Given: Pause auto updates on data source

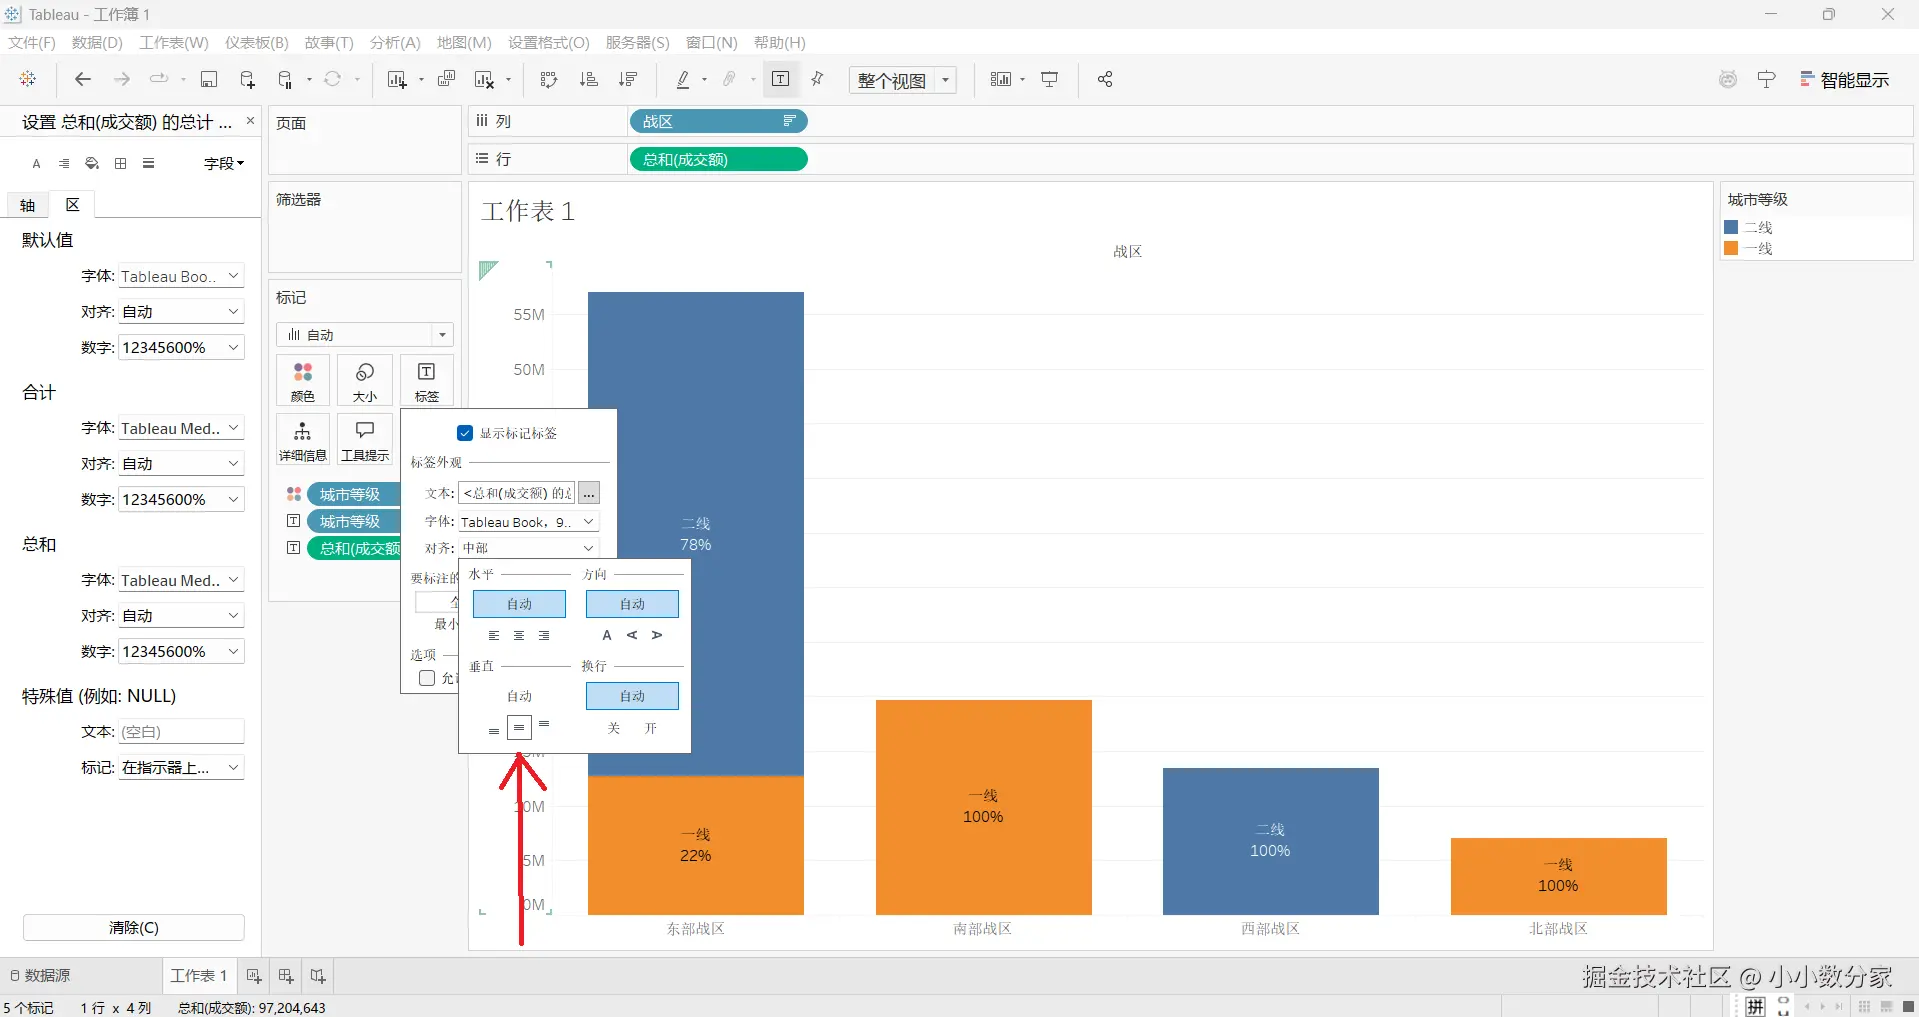Looking at the screenshot, I should pos(286,79).
